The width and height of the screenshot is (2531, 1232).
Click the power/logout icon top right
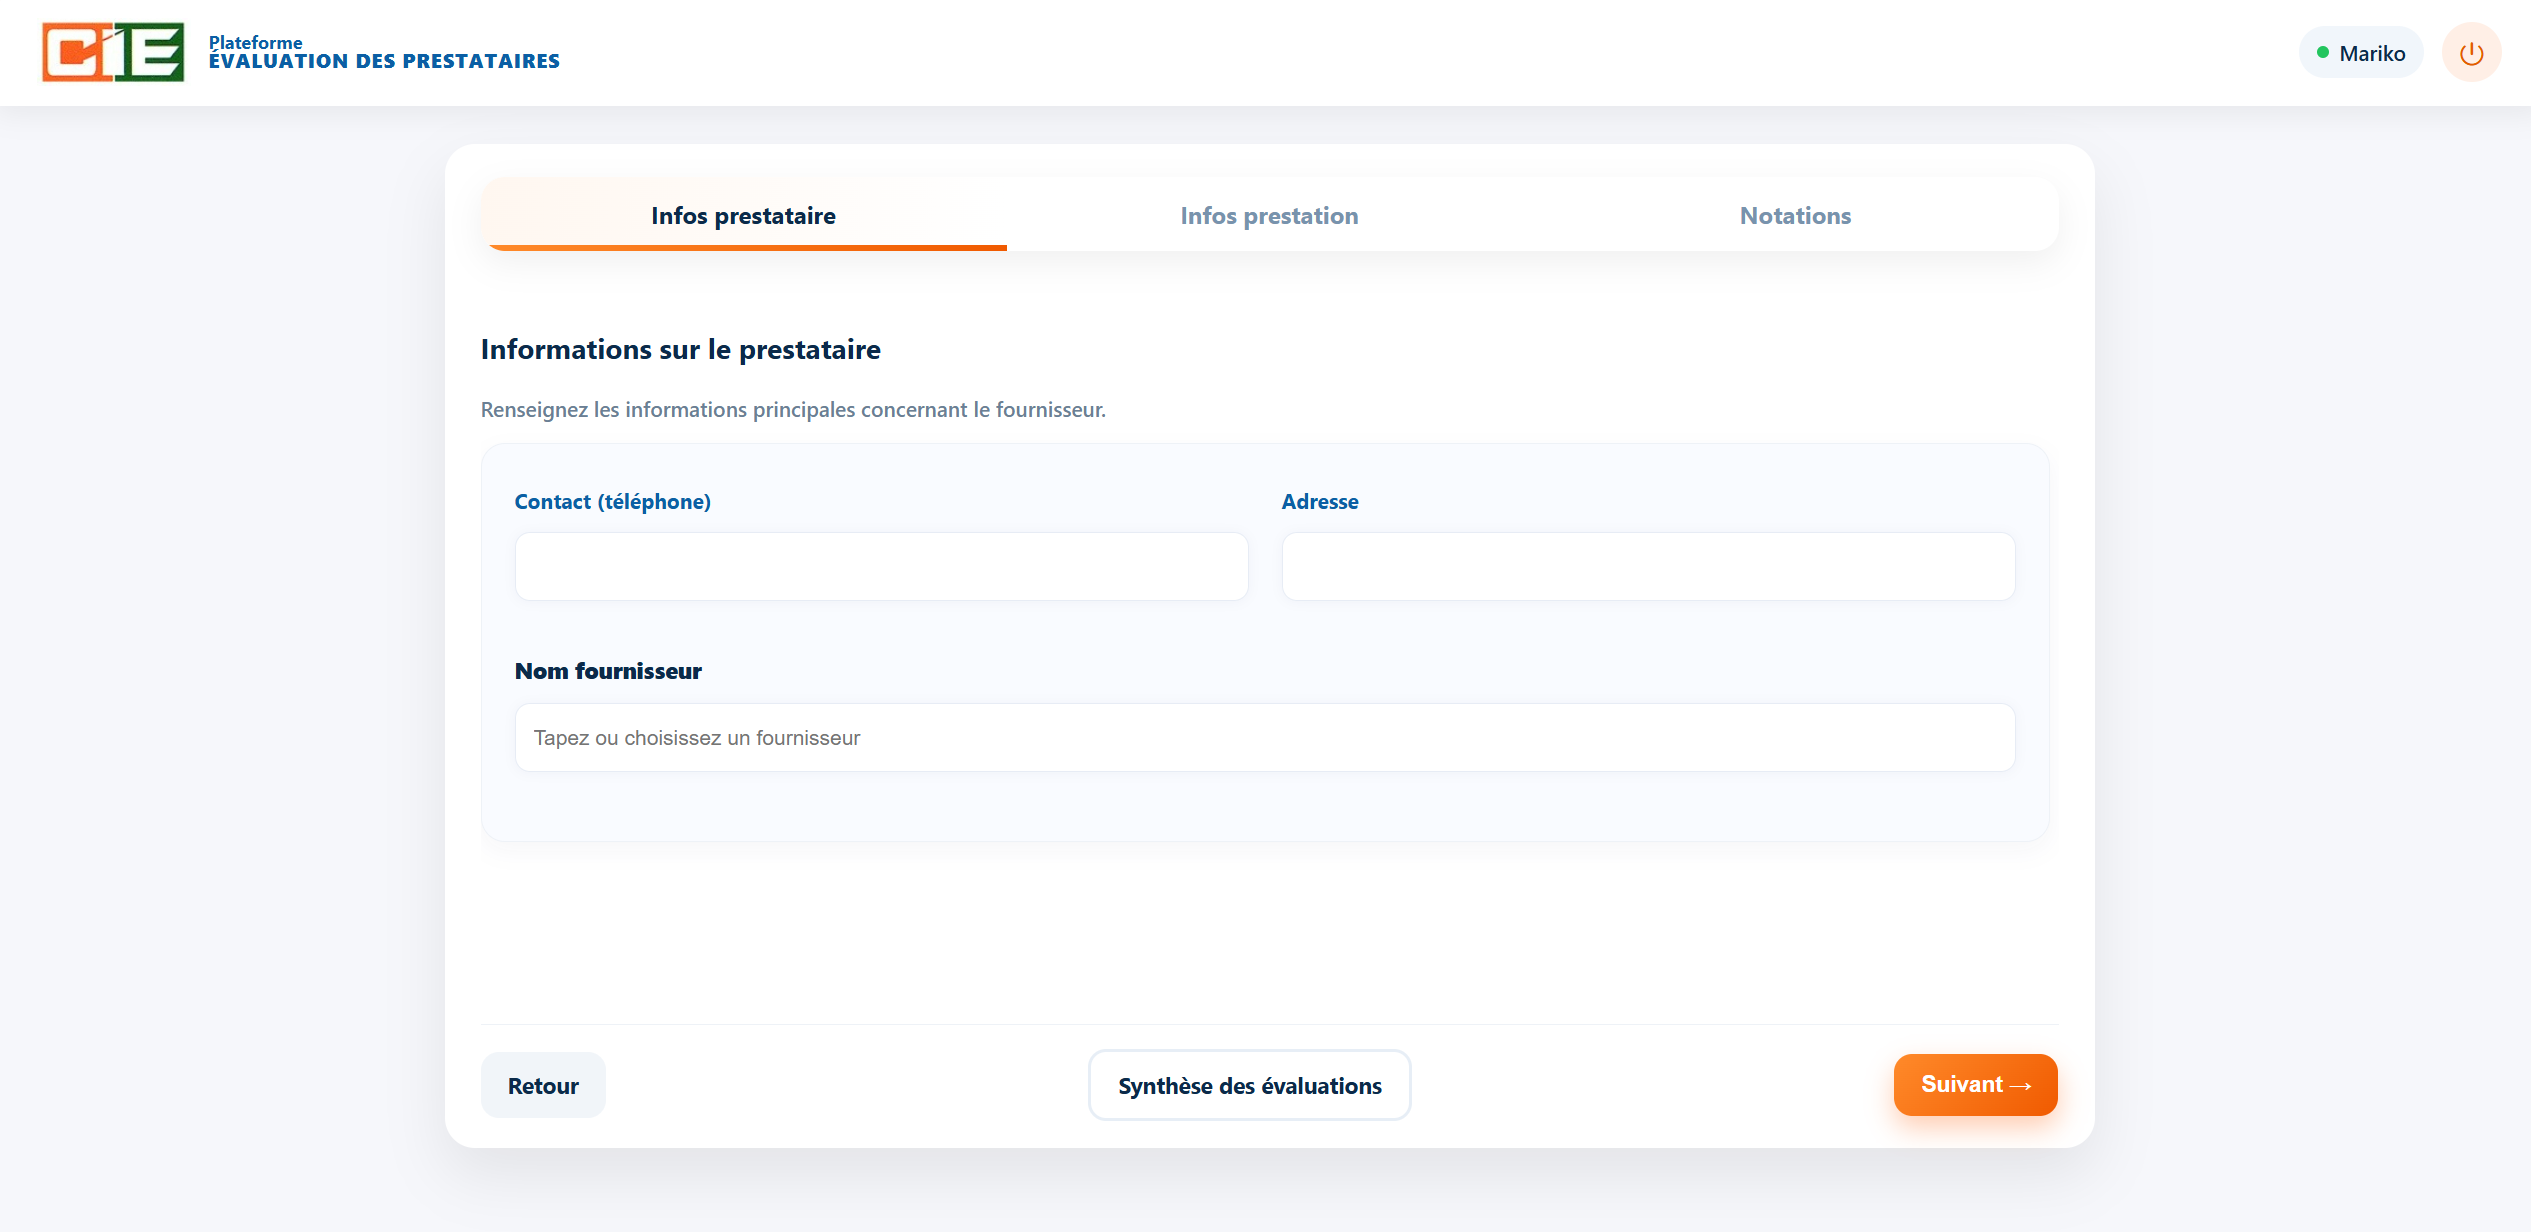(x=2471, y=52)
